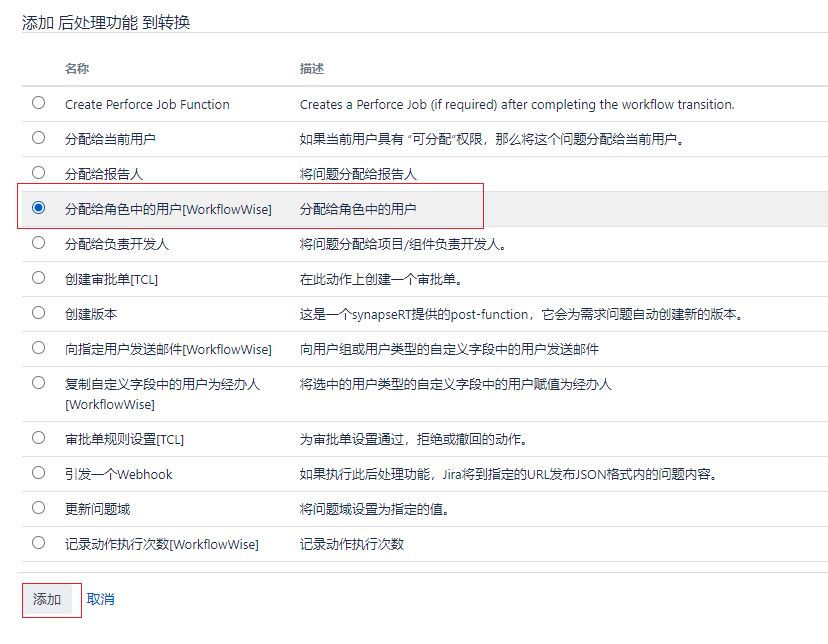828x644 pixels.
Task: Click the 更新问题域 description text
Action: coord(374,509)
